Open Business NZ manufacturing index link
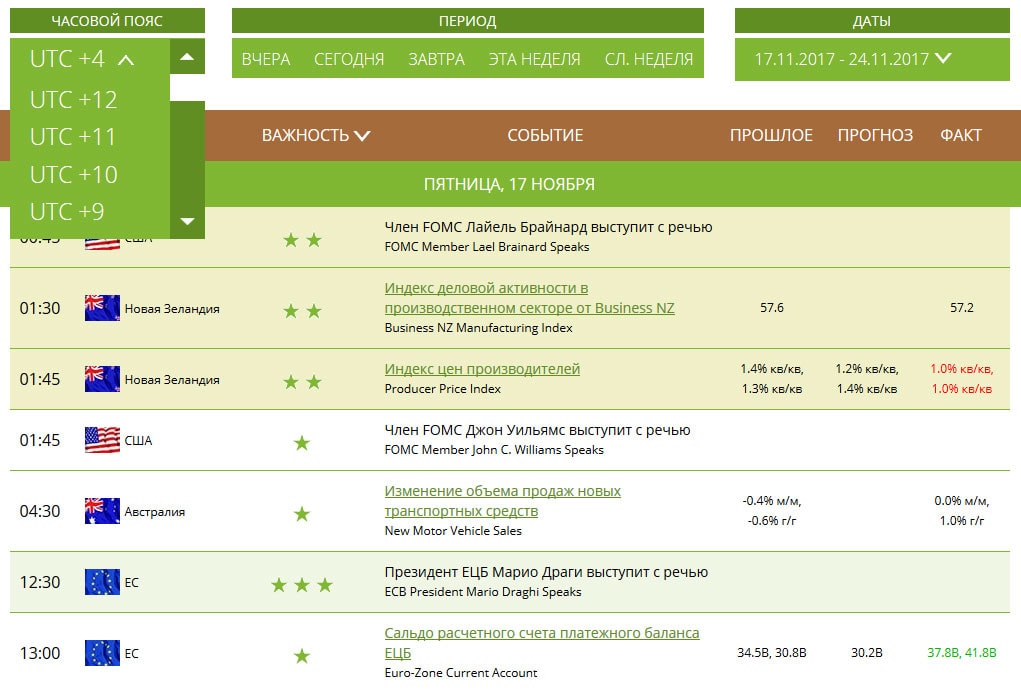Viewport: 1021px width, 692px height. pos(529,298)
